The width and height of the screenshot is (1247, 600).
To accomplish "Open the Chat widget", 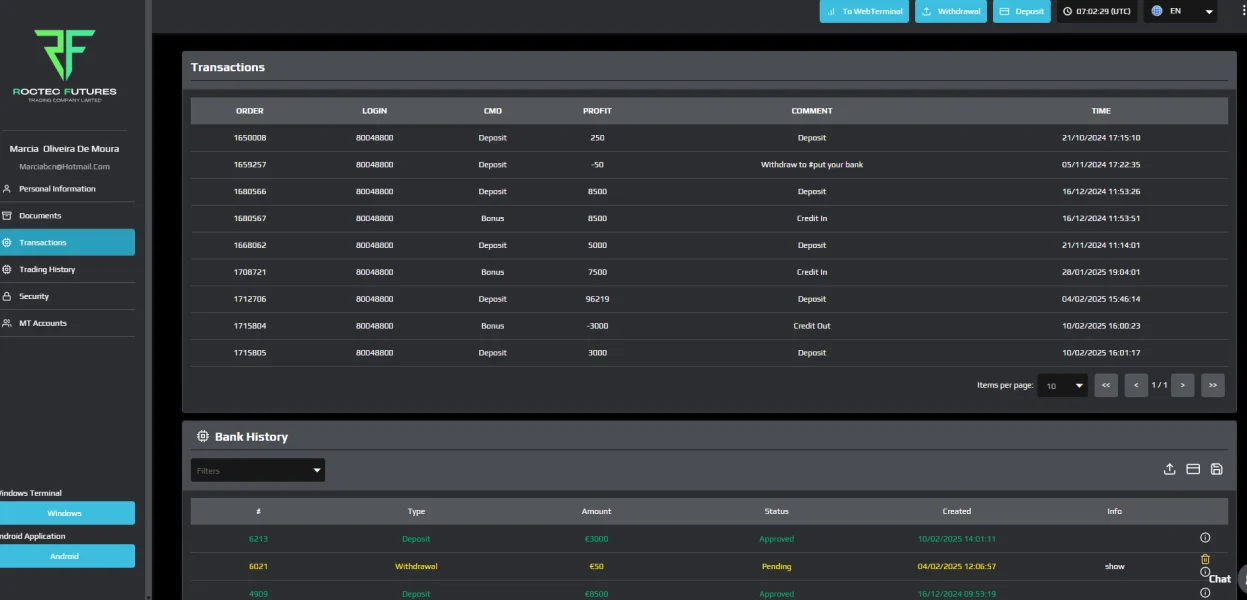I will pyautogui.click(x=1220, y=579).
